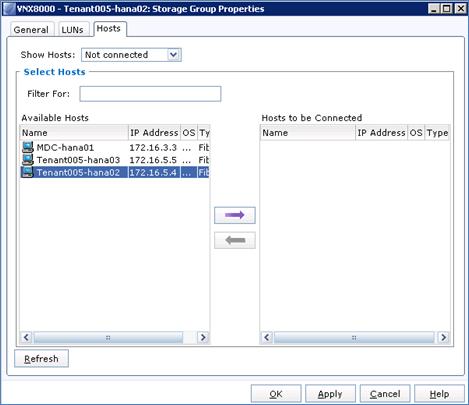
Task: Click the MDC-hana01 host icon
Action: [28, 147]
